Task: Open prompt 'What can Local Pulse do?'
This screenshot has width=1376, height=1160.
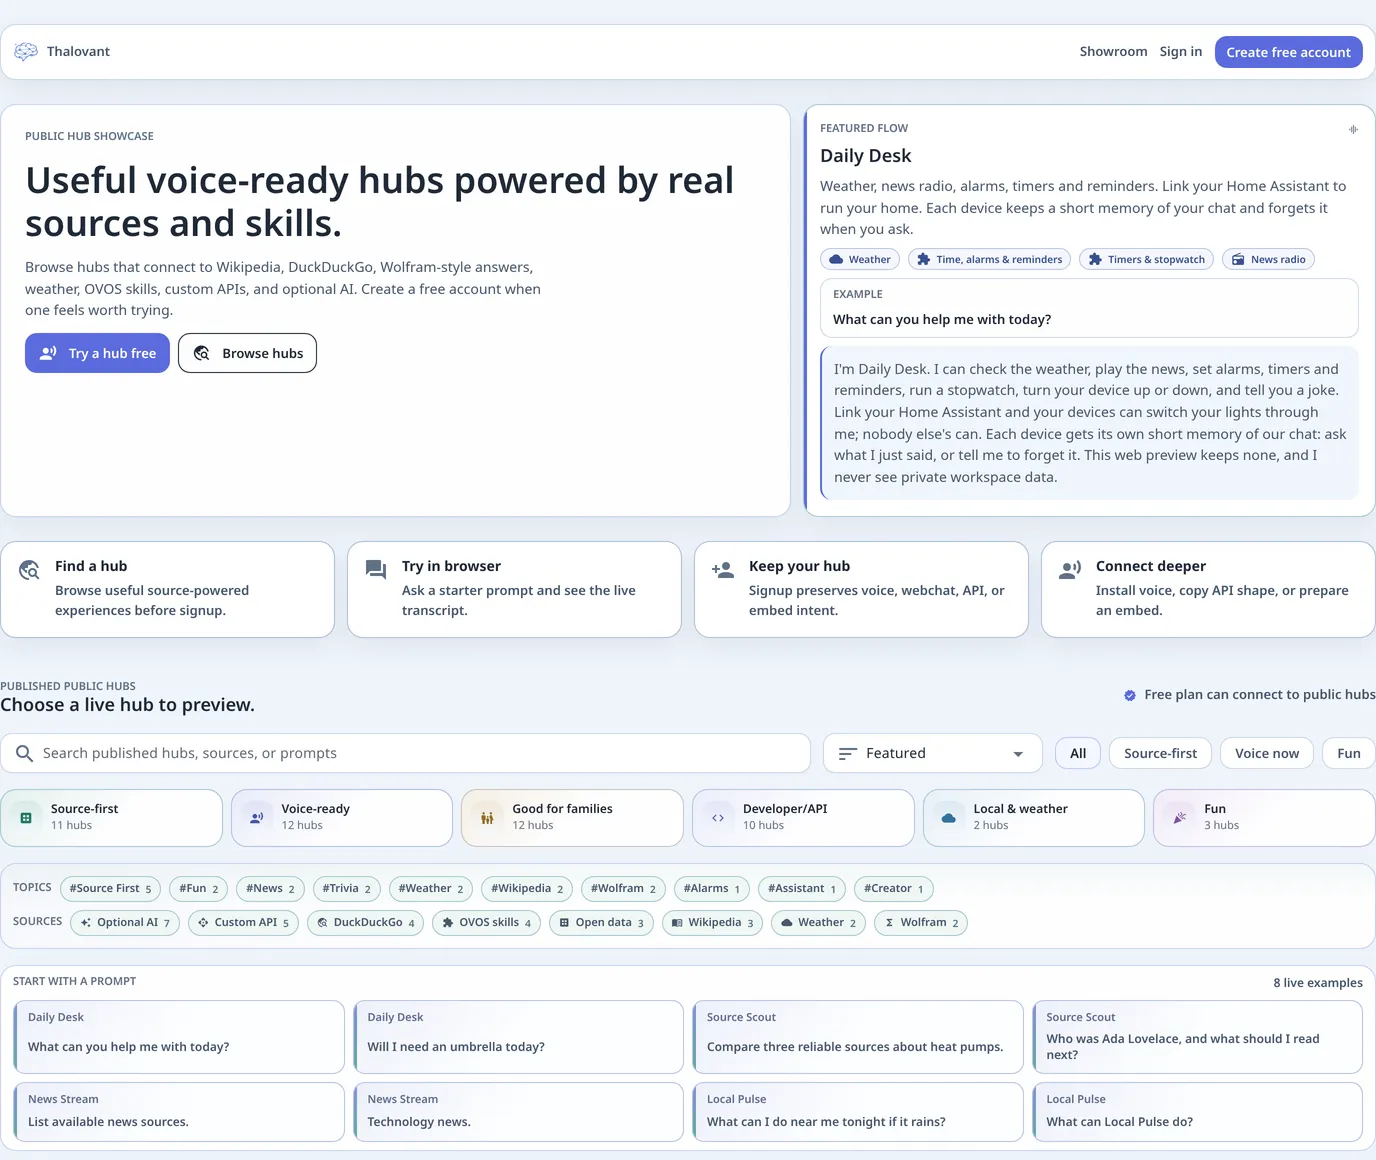Action: pyautogui.click(x=1197, y=1112)
